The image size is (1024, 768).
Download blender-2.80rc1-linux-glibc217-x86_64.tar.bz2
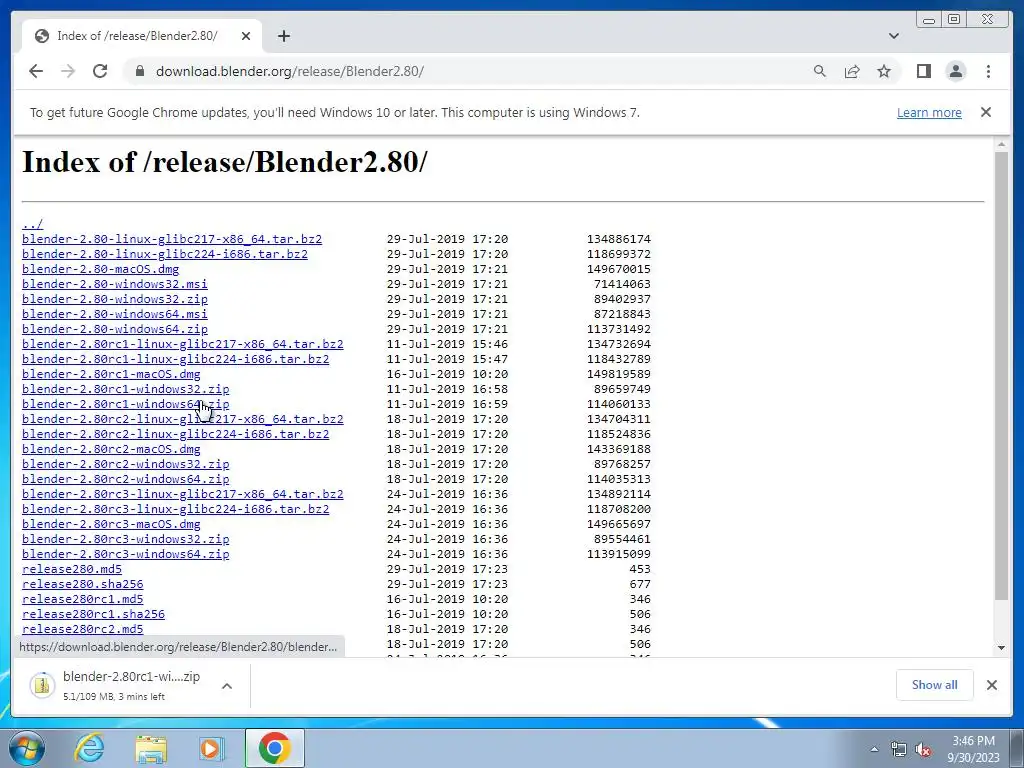pos(183,344)
